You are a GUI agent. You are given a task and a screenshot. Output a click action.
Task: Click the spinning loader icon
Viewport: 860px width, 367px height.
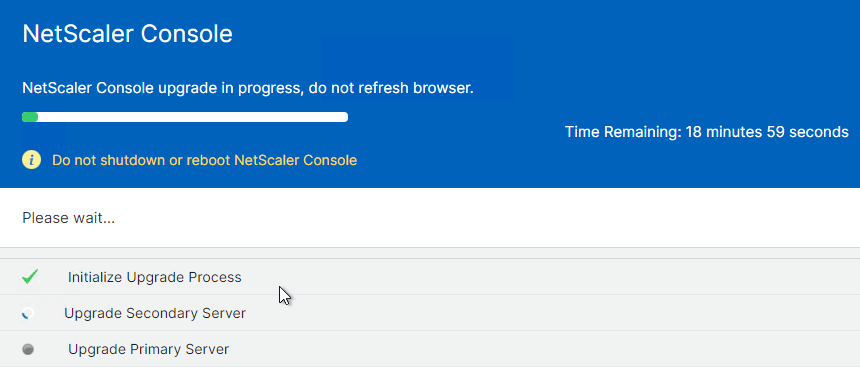[28, 313]
